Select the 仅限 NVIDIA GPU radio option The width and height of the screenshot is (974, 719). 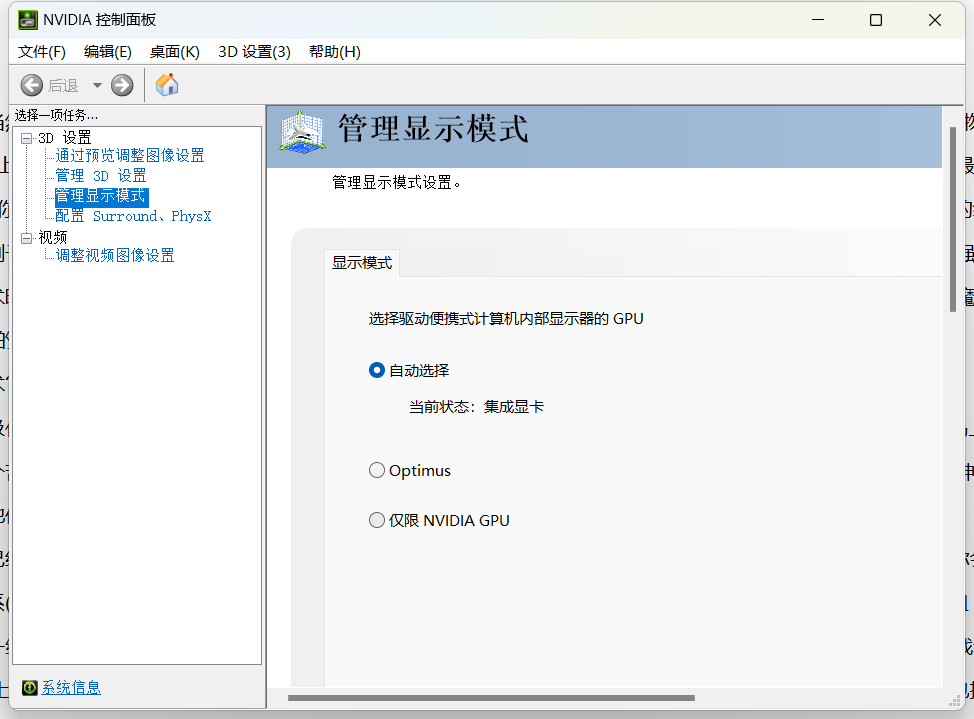point(376,520)
